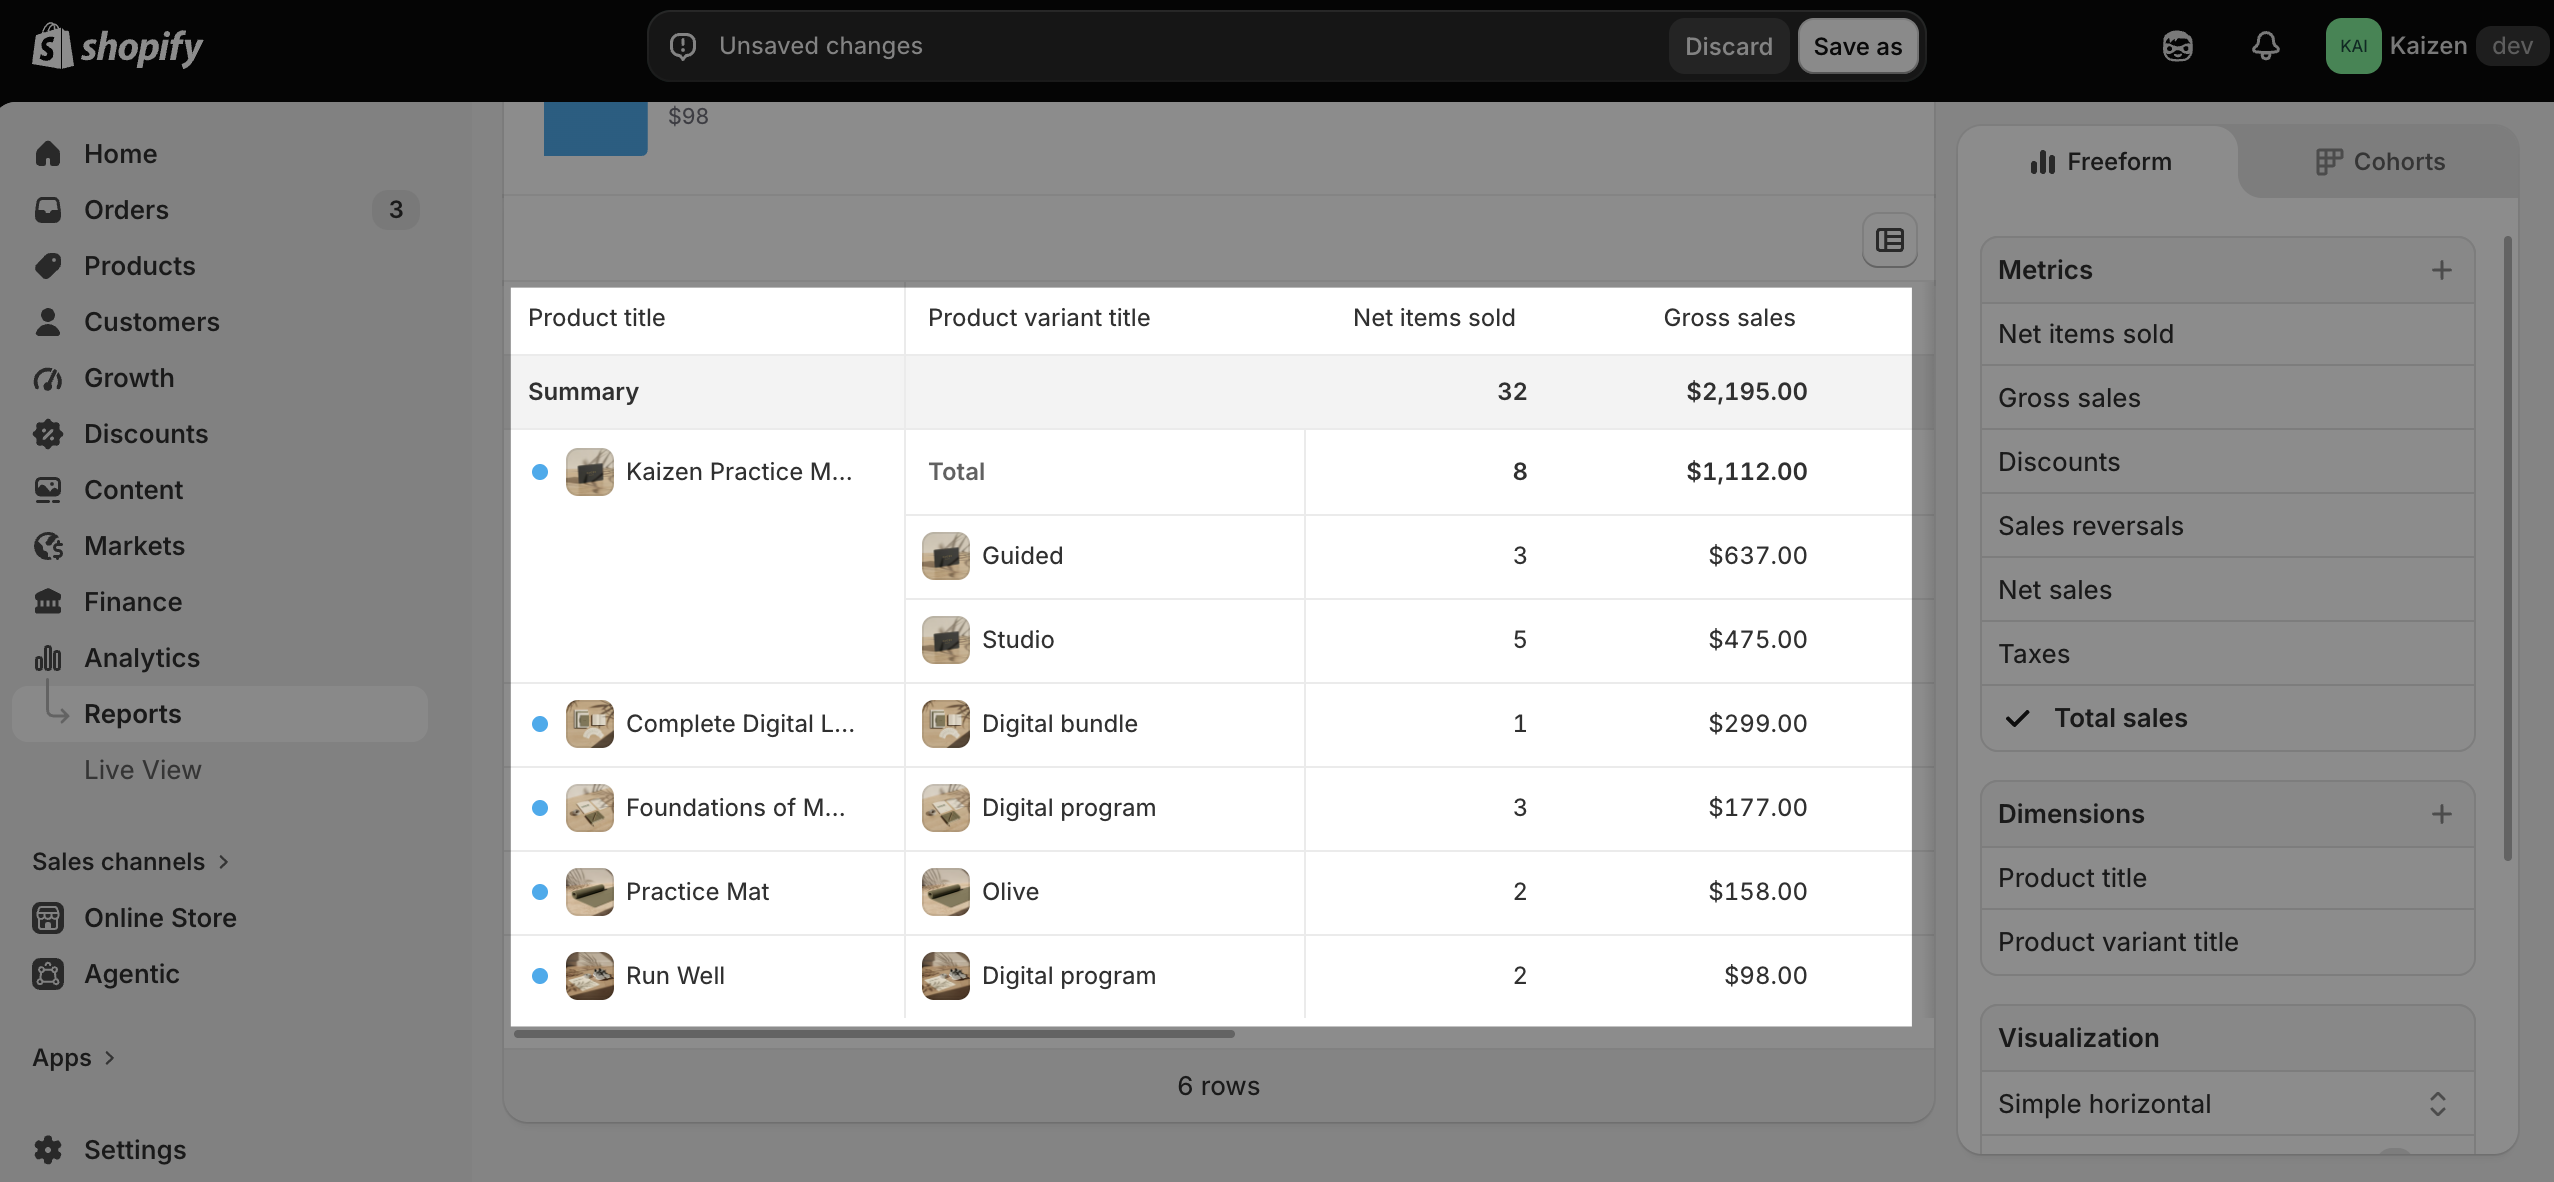
Task: Sort by Product variant title header
Action: pyautogui.click(x=1039, y=318)
